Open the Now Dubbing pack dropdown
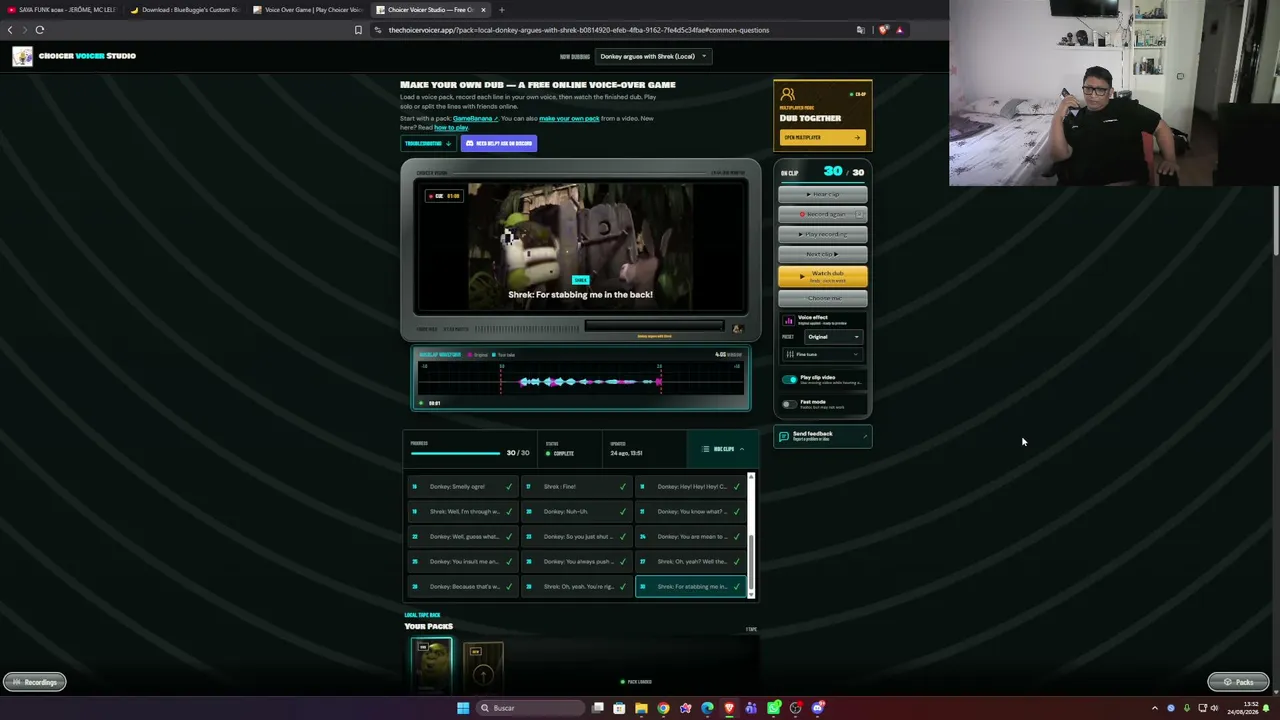Image resolution: width=1280 pixels, height=720 pixels. click(654, 56)
